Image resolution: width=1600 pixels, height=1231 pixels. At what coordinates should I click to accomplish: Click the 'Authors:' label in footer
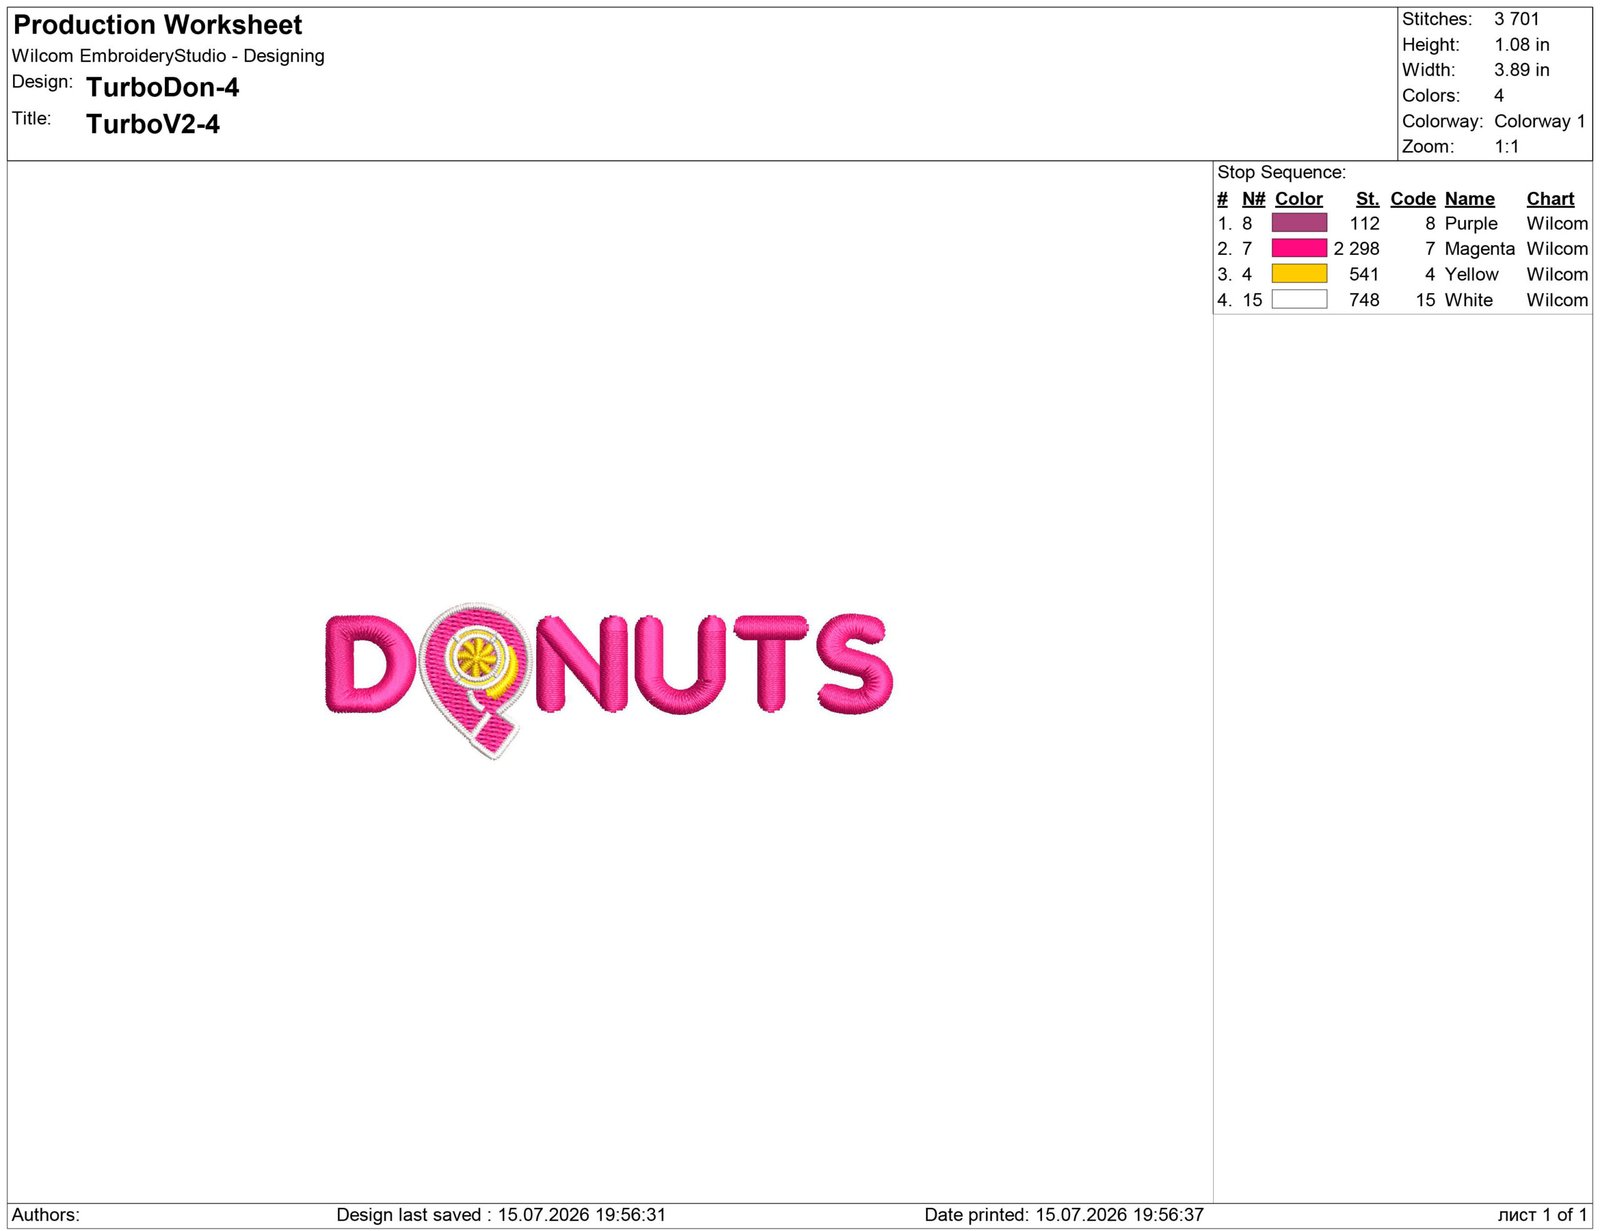click(x=46, y=1215)
